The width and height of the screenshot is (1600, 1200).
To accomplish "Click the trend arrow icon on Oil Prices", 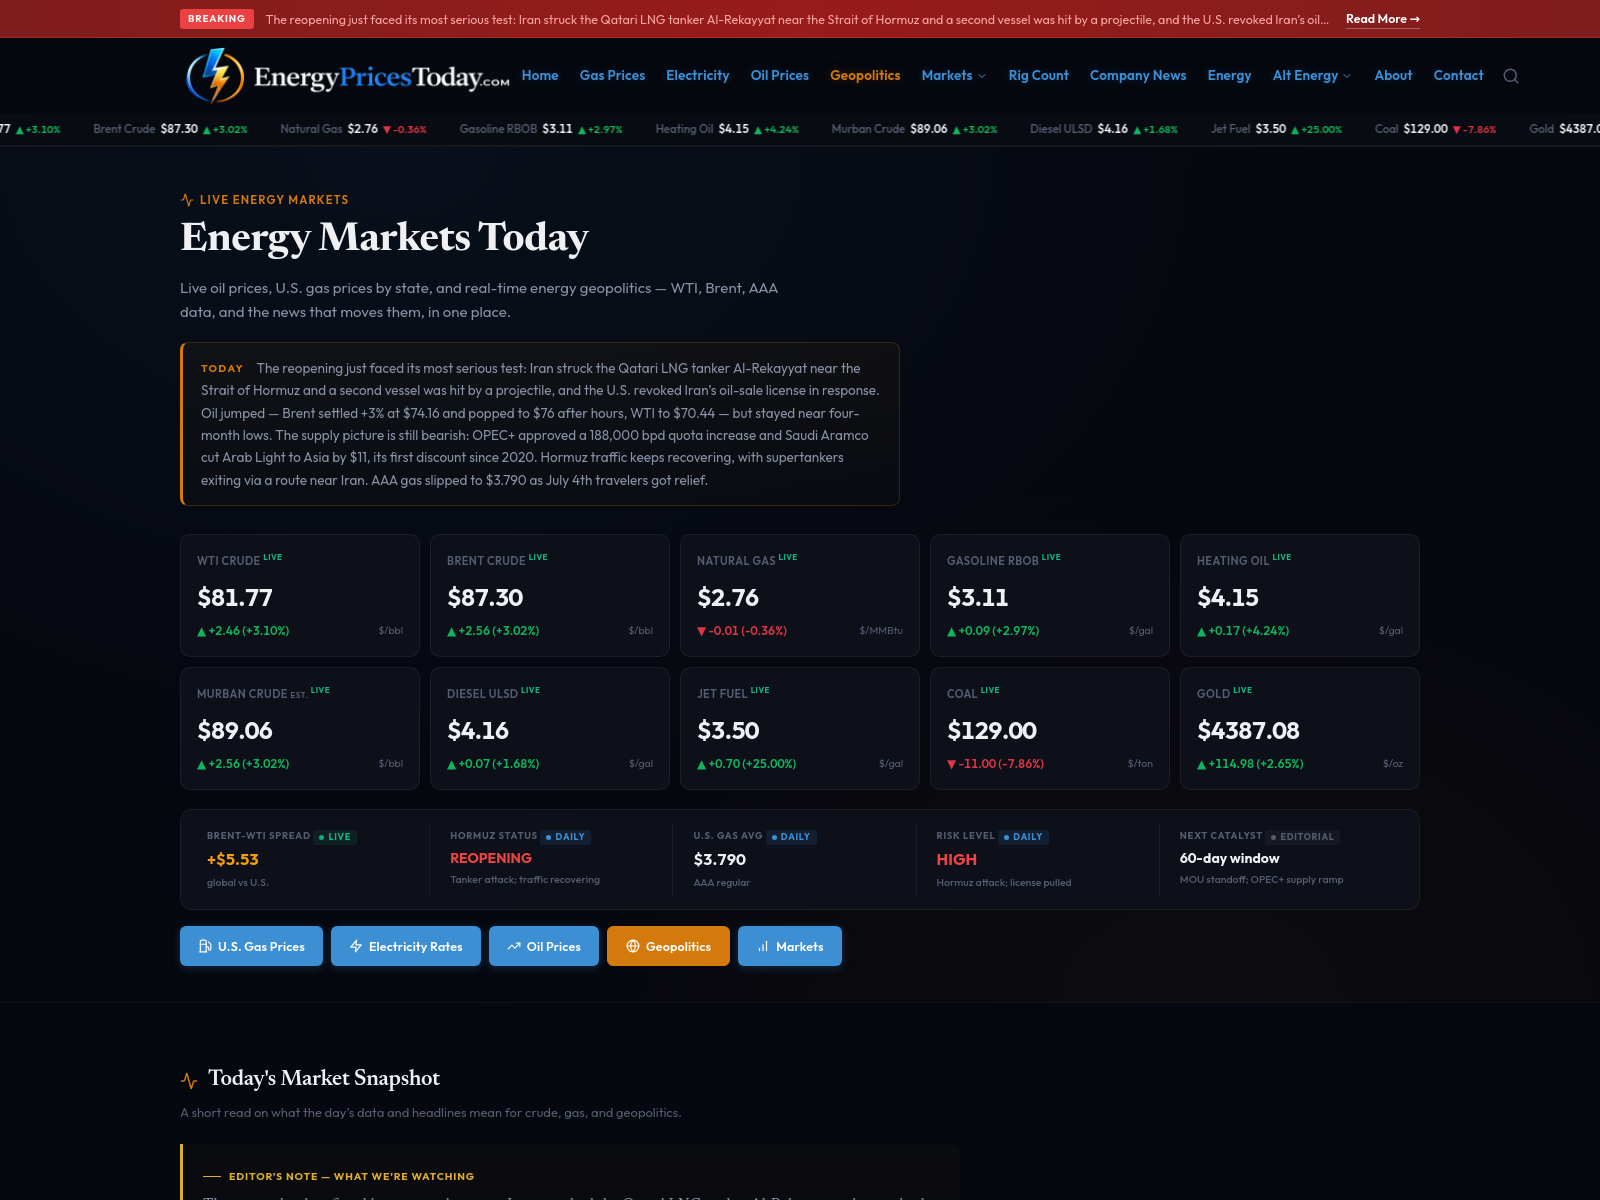I will pyautogui.click(x=514, y=946).
